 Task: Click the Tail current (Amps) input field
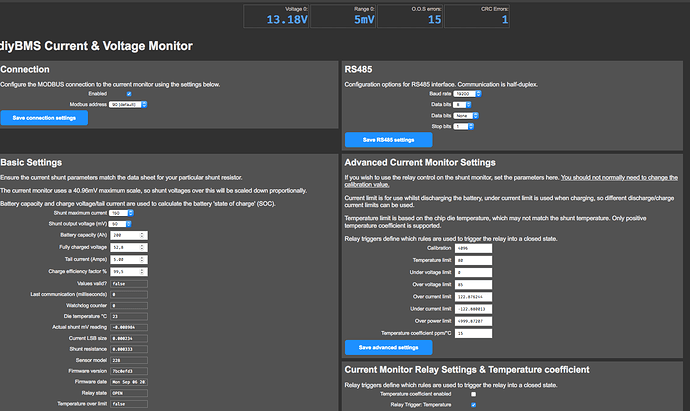[129, 260]
